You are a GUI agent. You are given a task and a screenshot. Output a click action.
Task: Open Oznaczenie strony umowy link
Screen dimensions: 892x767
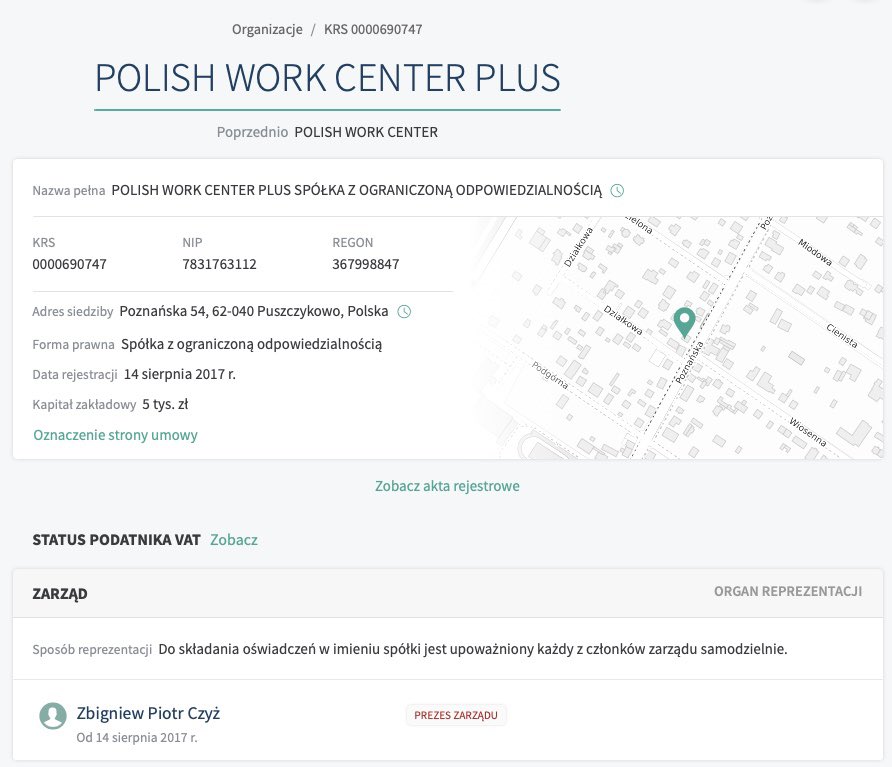pos(115,435)
